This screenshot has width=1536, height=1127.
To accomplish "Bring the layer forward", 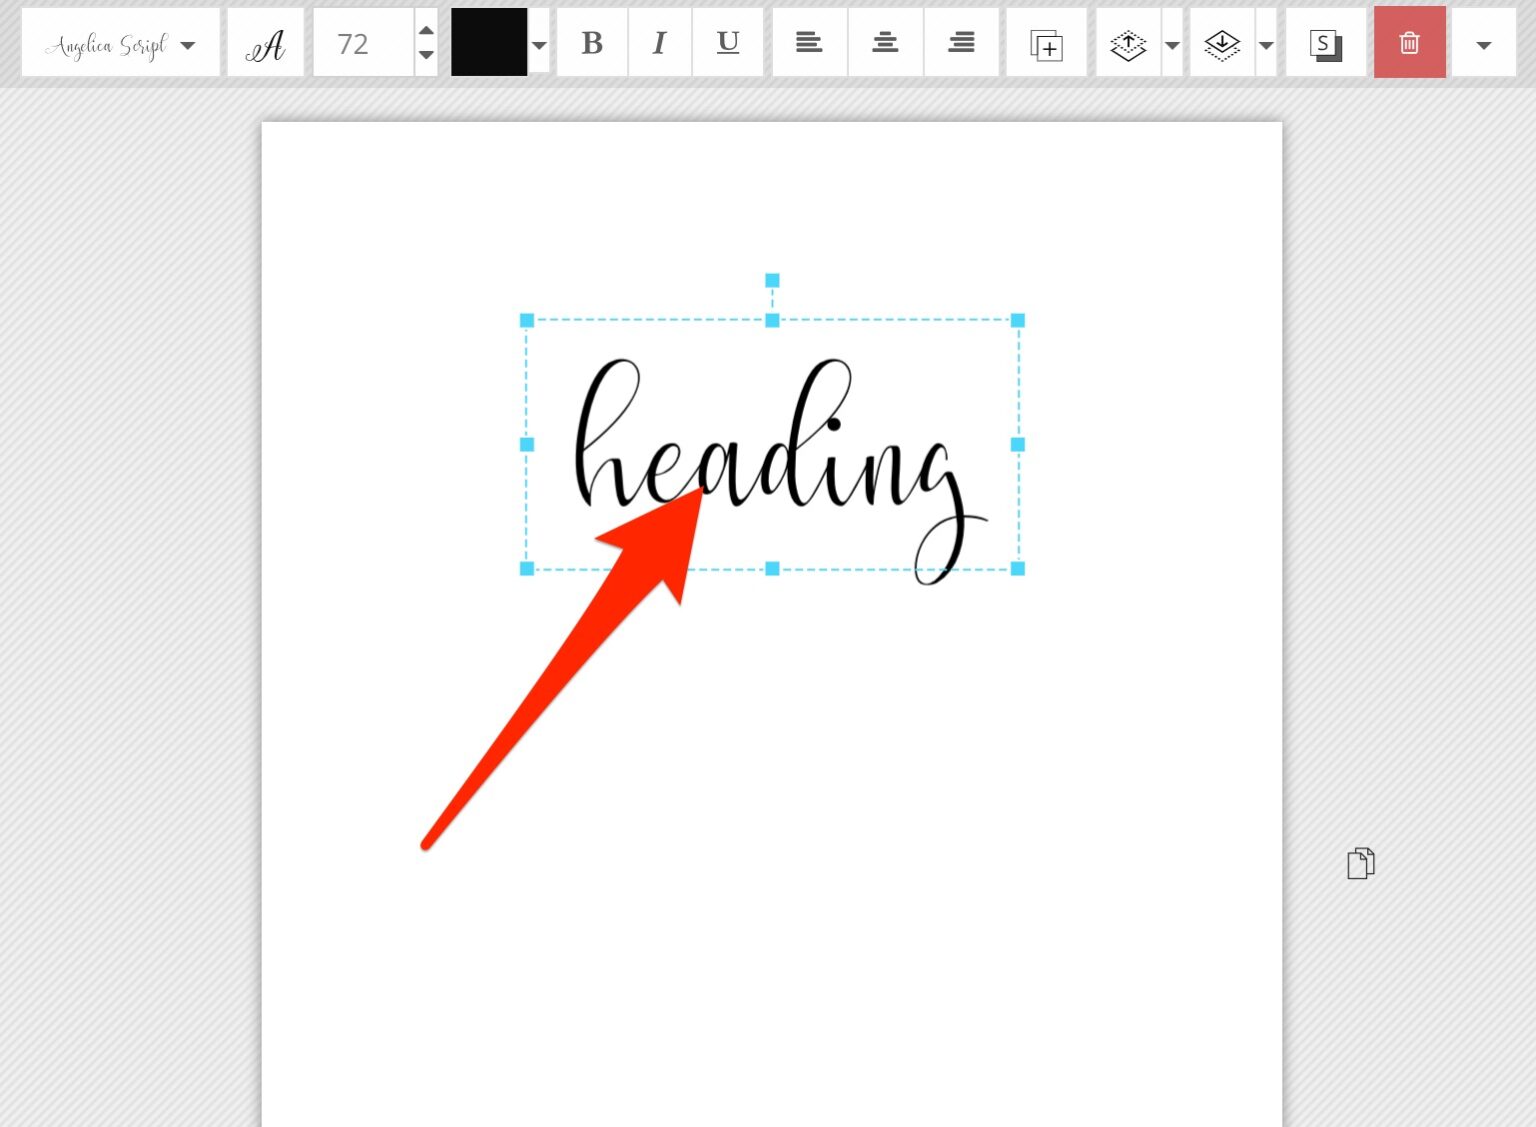I will [x=1128, y=44].
